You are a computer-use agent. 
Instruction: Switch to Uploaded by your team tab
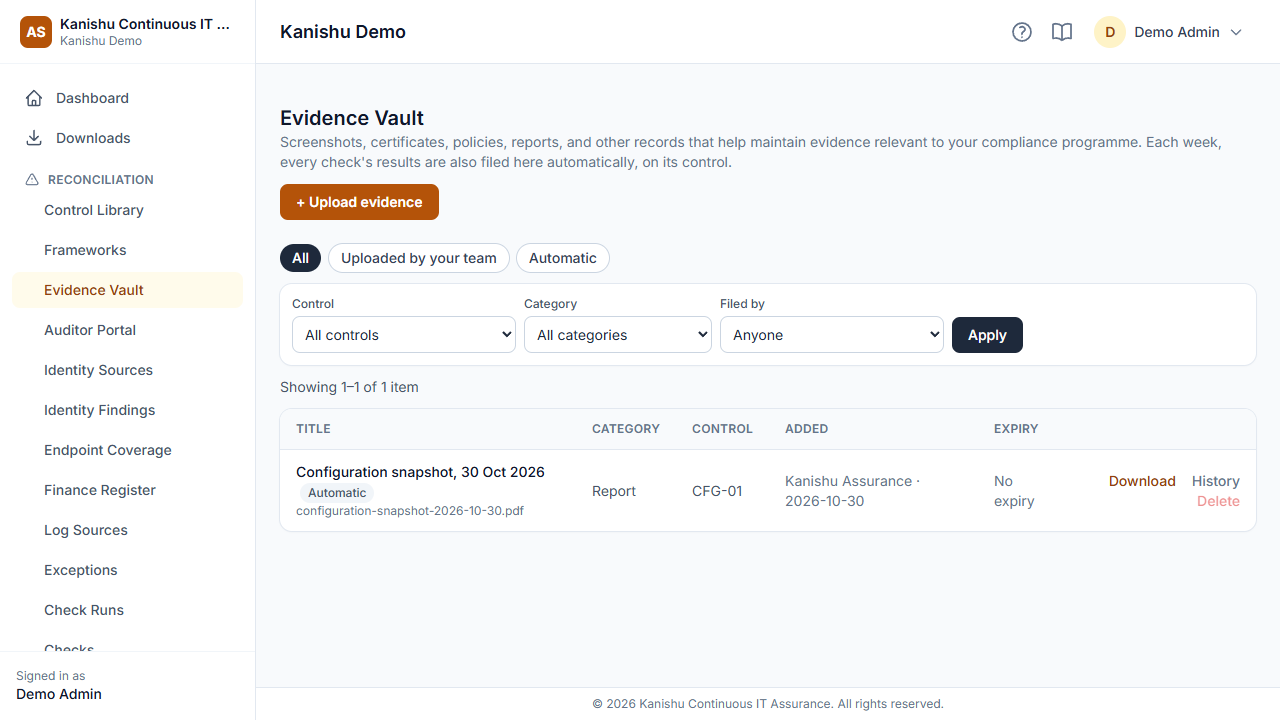419,258
